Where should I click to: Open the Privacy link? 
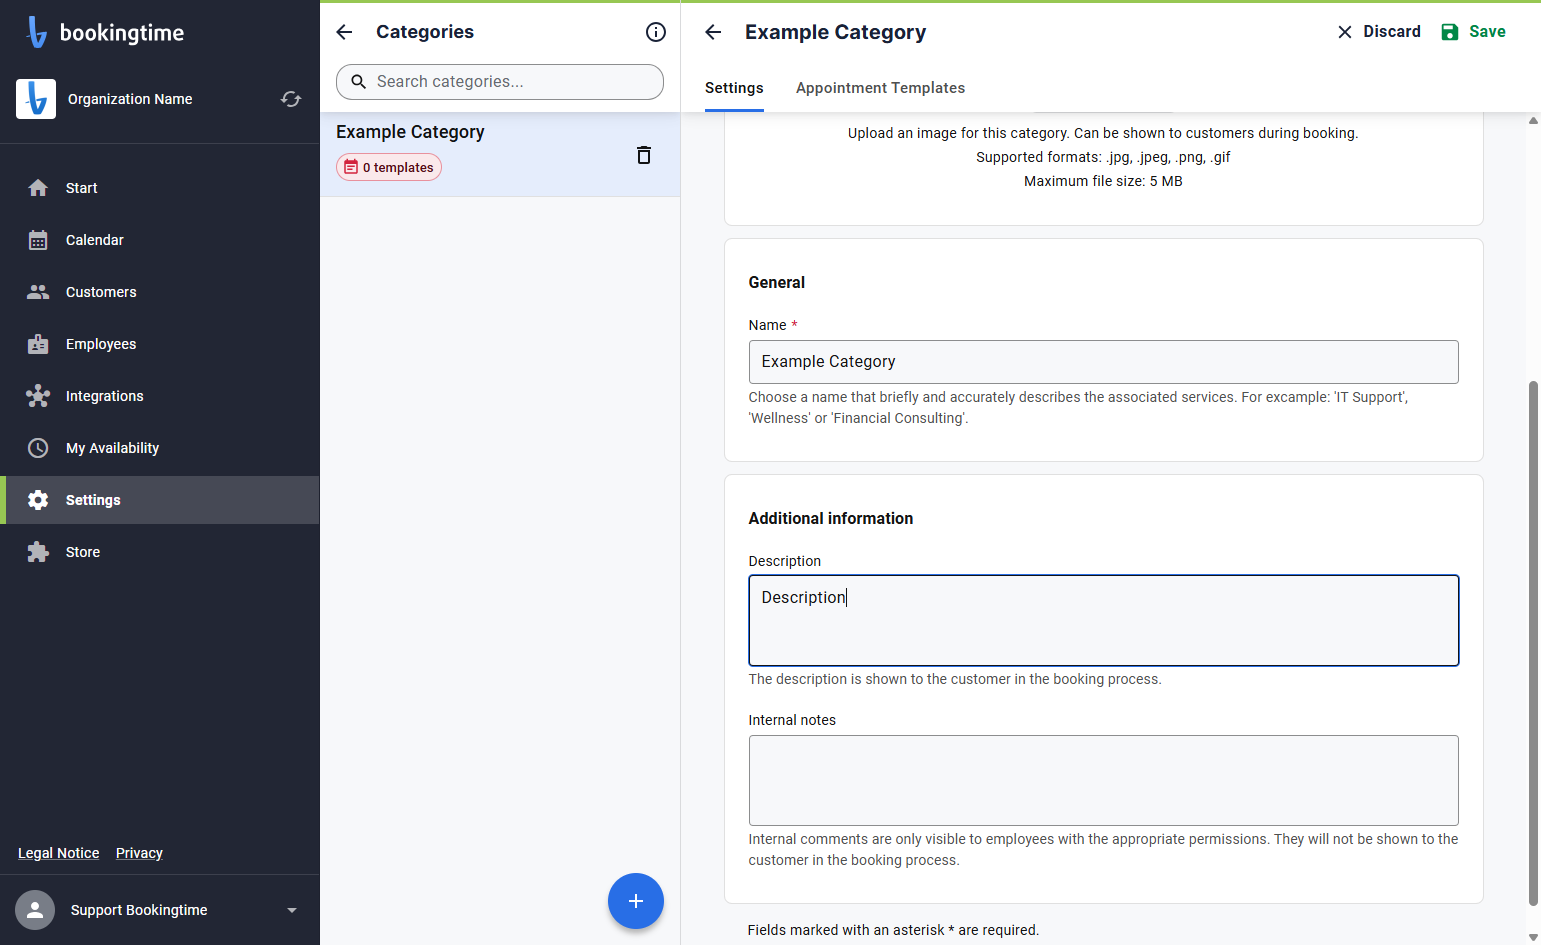[x=139, y=853]
